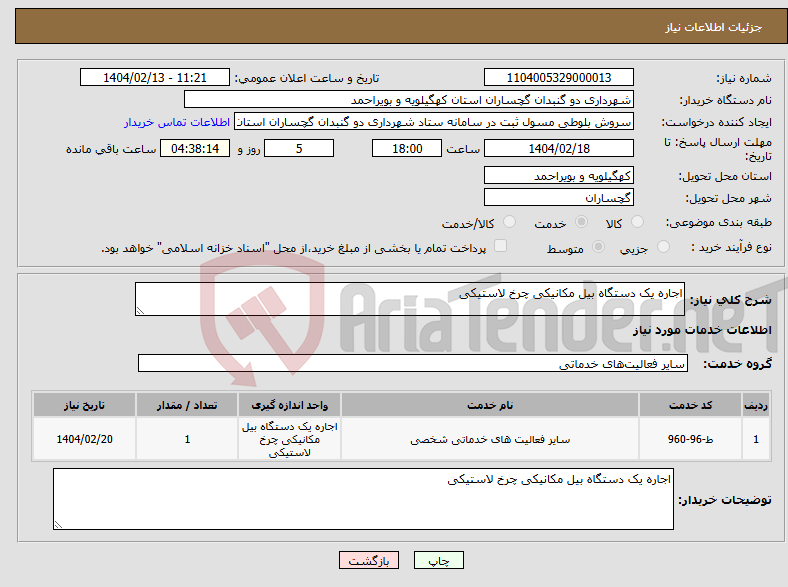Click the شهر محل تحویل label

click(728, 198)
